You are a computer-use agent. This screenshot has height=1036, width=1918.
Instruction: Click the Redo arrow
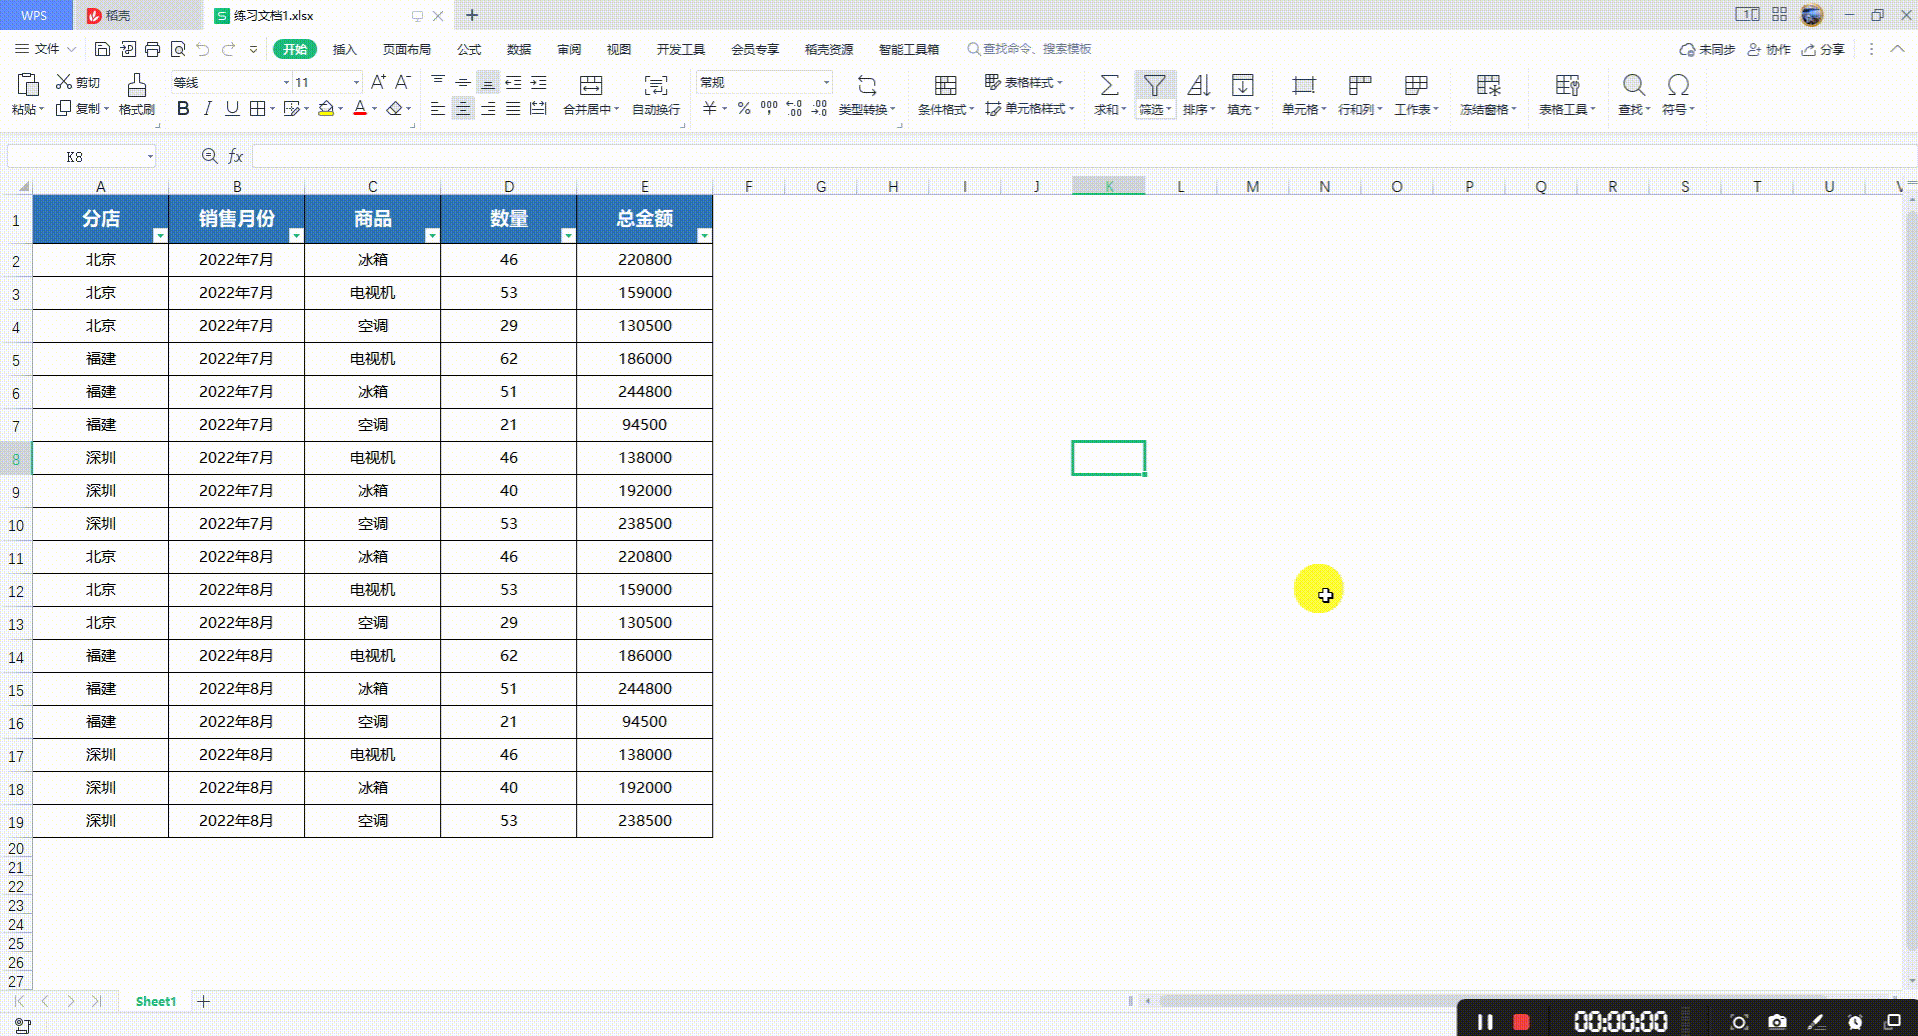(229, 49)
